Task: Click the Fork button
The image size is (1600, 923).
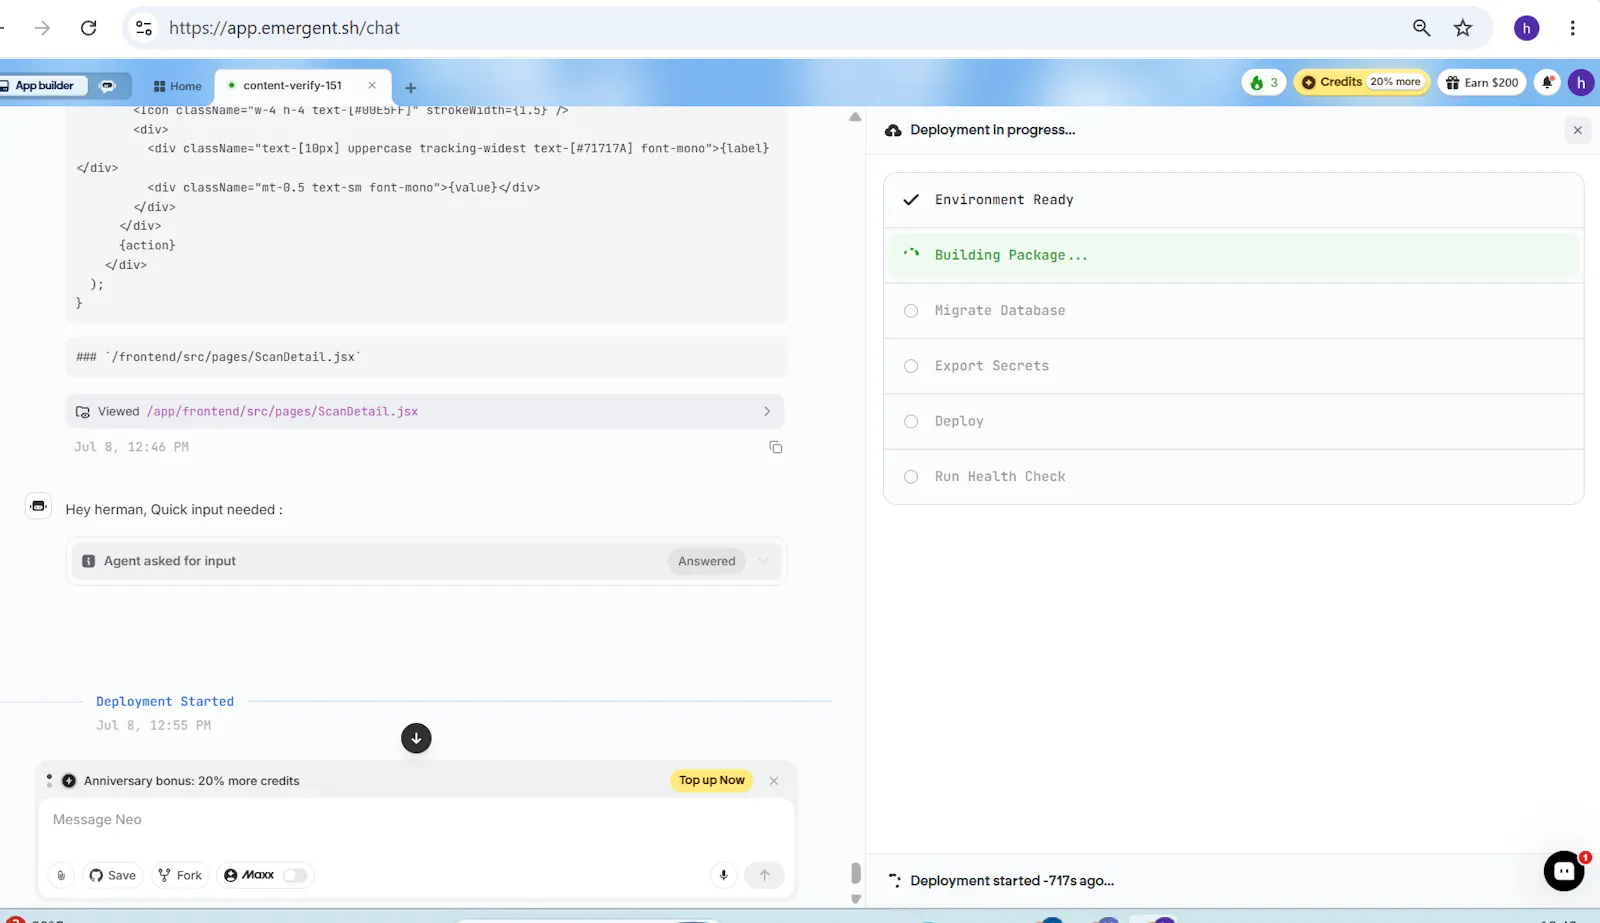Action: tap(180, 875)
